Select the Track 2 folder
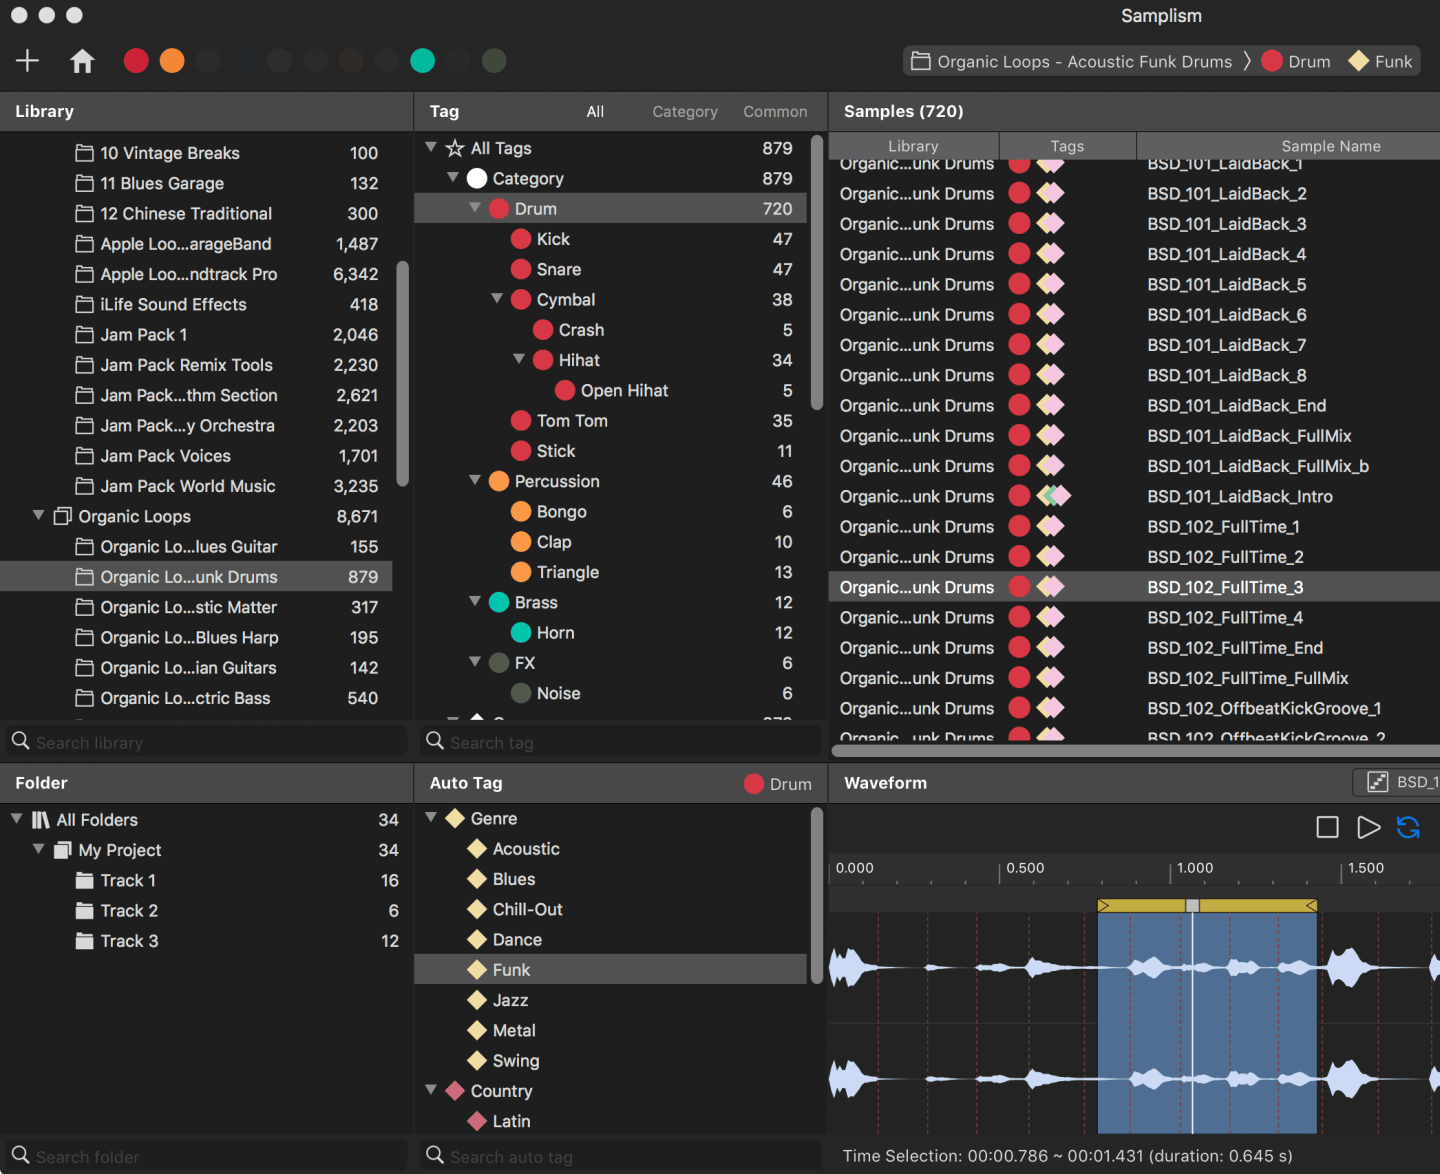1440x1174 pixels. coord(129,911)
